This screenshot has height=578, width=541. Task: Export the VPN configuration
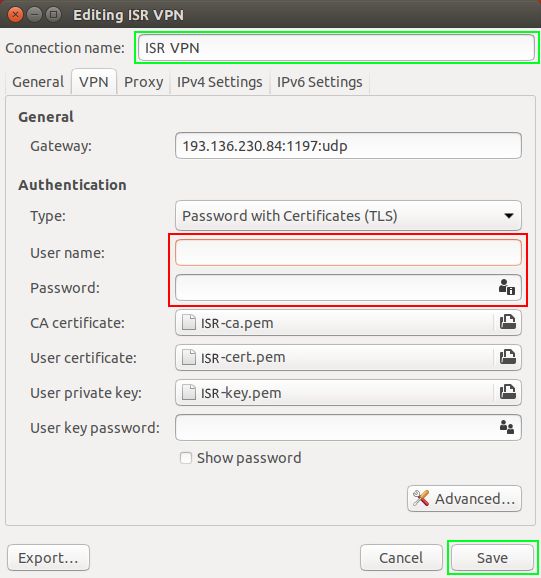48,557
